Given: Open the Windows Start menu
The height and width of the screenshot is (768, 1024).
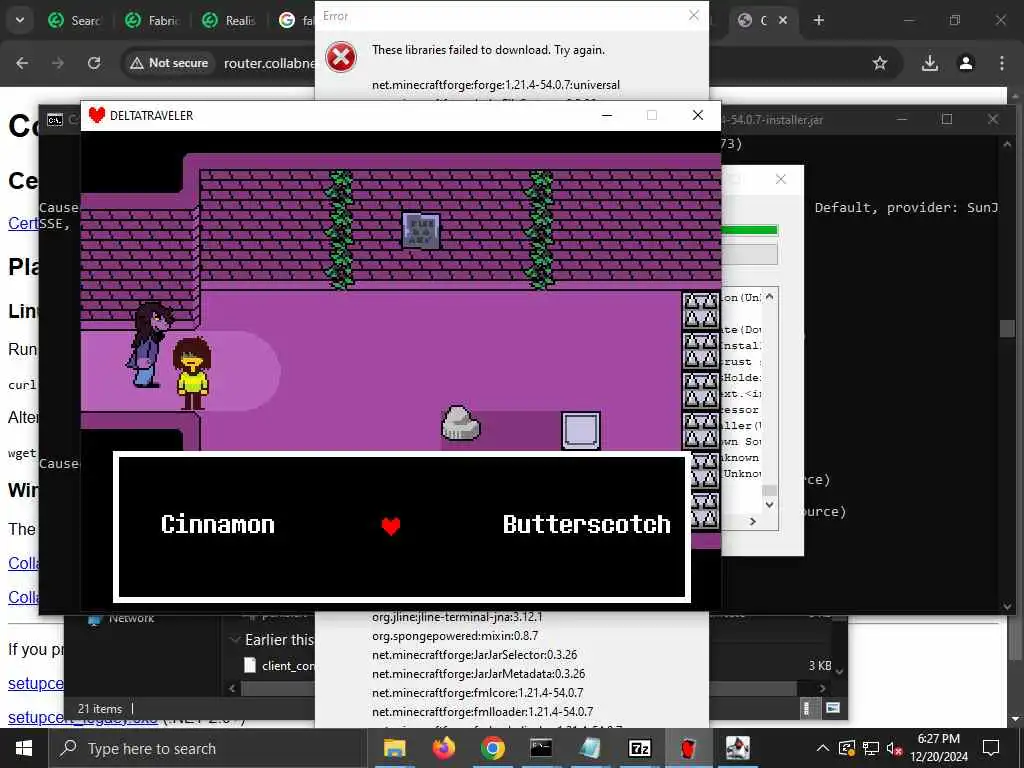Looking at the screenshot, I should click(x=24, y=748).
